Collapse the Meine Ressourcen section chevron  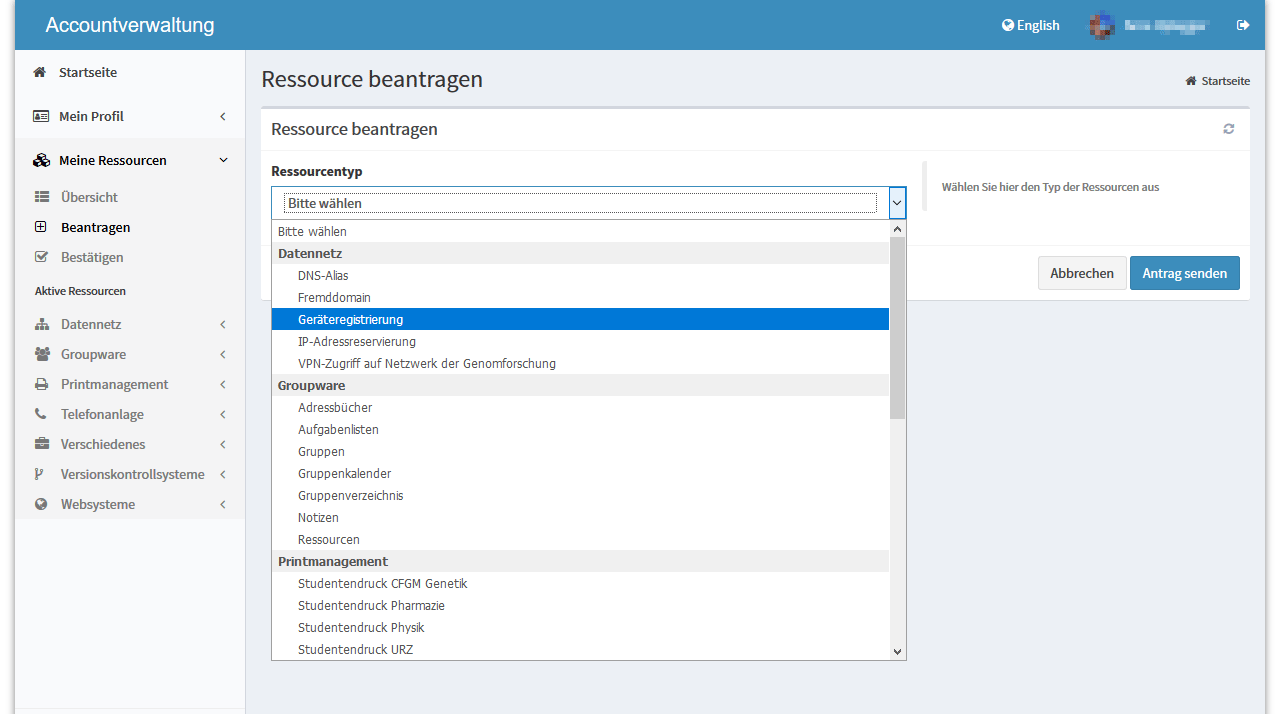223,160
